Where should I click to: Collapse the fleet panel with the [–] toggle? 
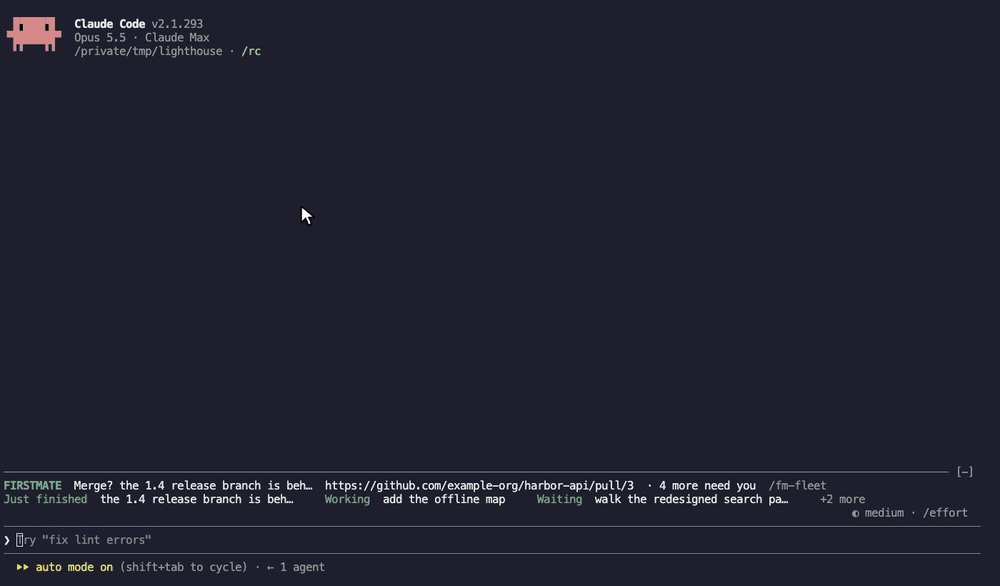click(964, 472)
